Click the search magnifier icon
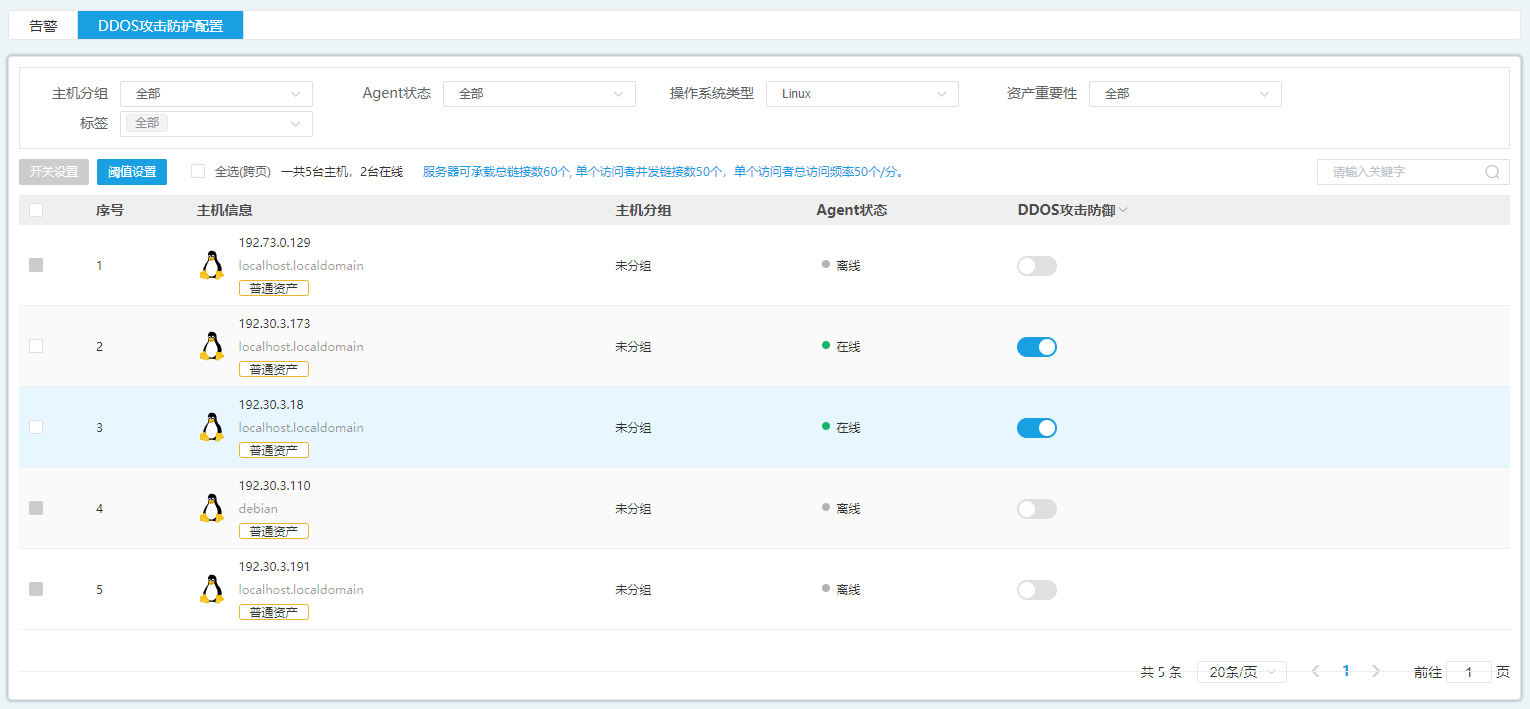Screen dimensions: 1530x709 click(1492, 172)
